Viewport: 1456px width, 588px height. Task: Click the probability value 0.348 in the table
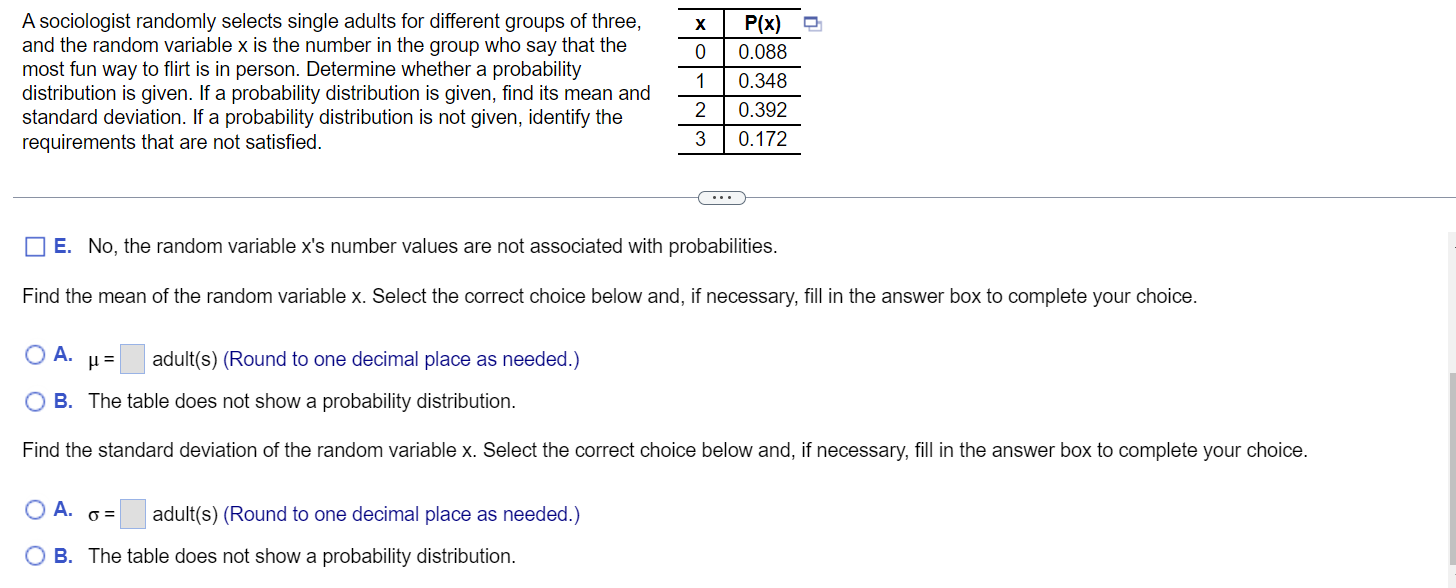(761, 81)
